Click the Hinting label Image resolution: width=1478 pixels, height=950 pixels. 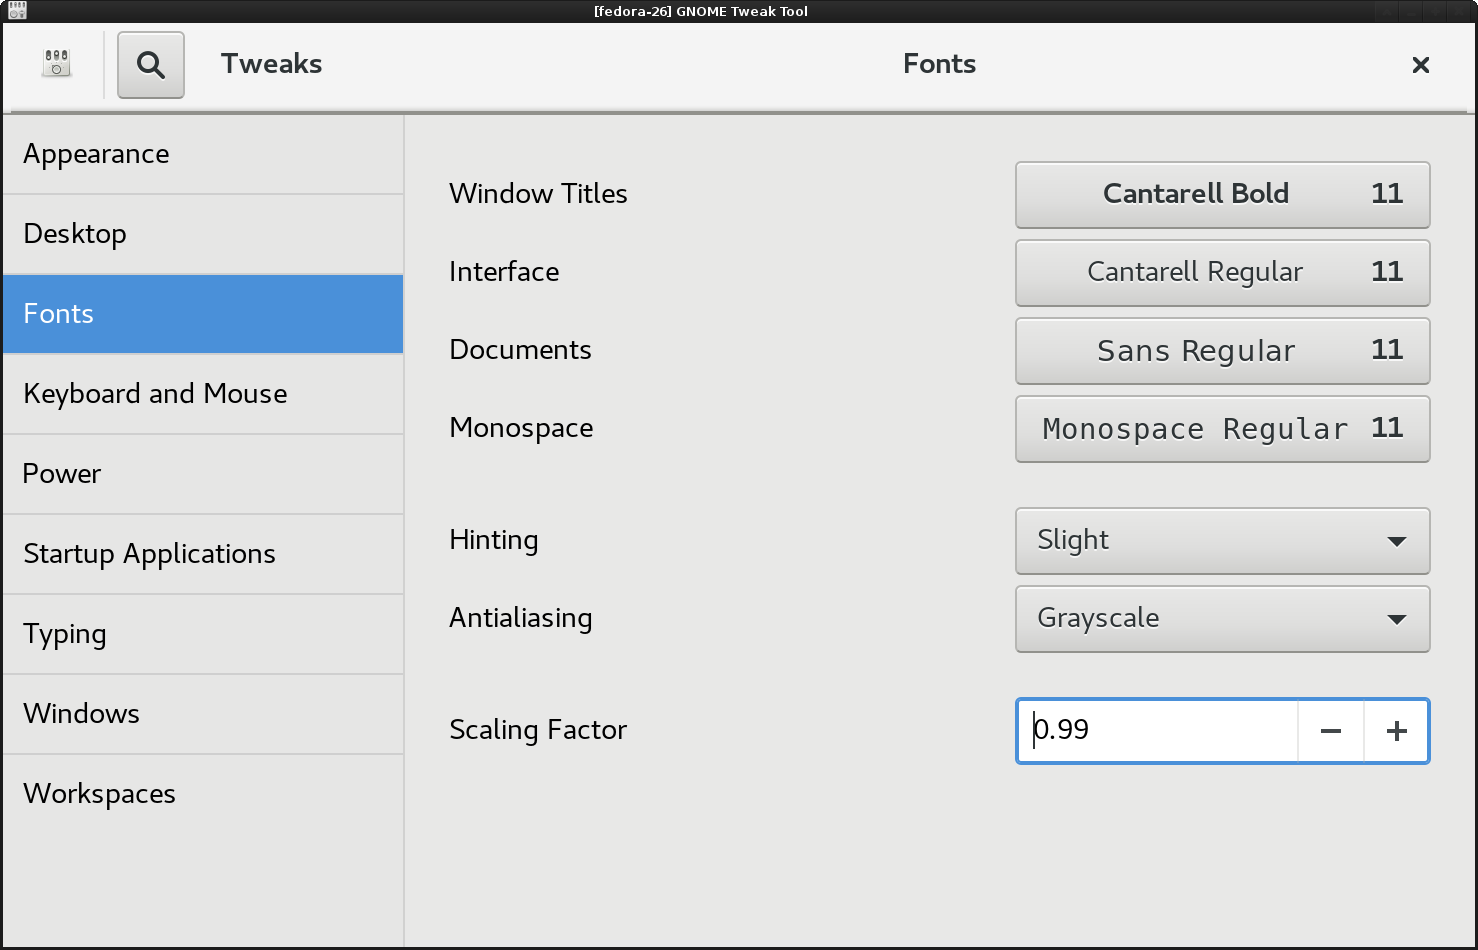pyautogui.click(x=494, y=540)
